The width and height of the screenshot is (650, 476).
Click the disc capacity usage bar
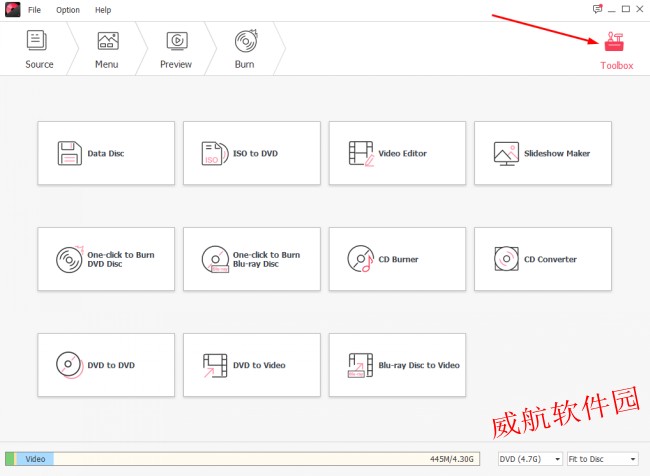pos(240,459)
